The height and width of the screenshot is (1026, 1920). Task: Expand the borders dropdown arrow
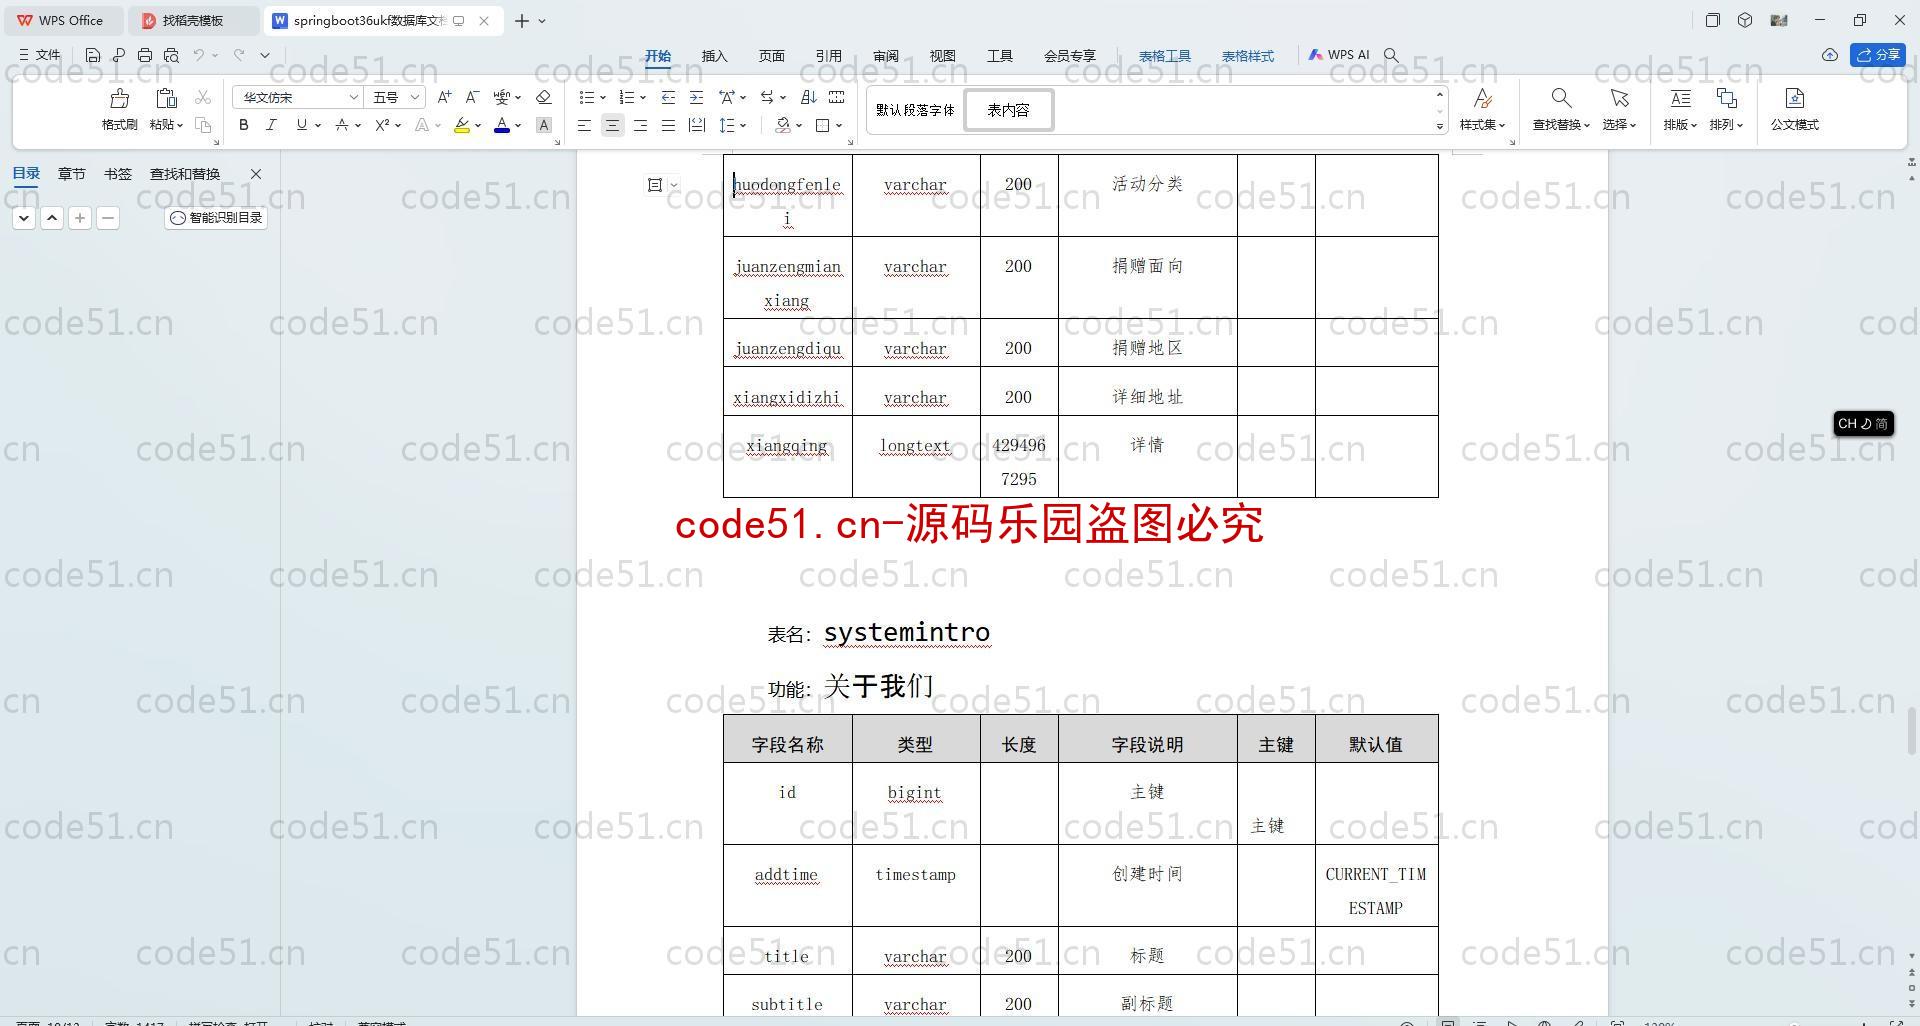coord(839,126)
